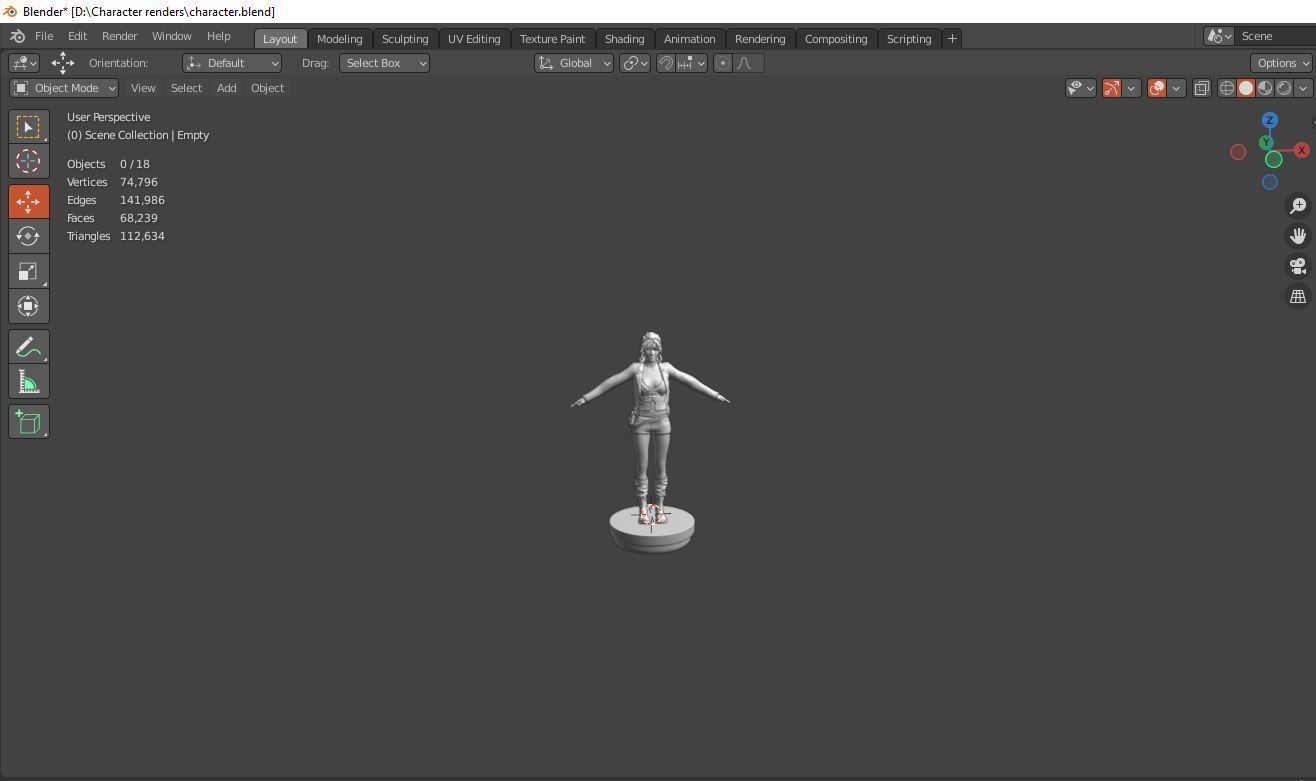Open the Render menu
Image resolution: width=1316 pixels, height=781 pixels.
(x=119, y=36)
